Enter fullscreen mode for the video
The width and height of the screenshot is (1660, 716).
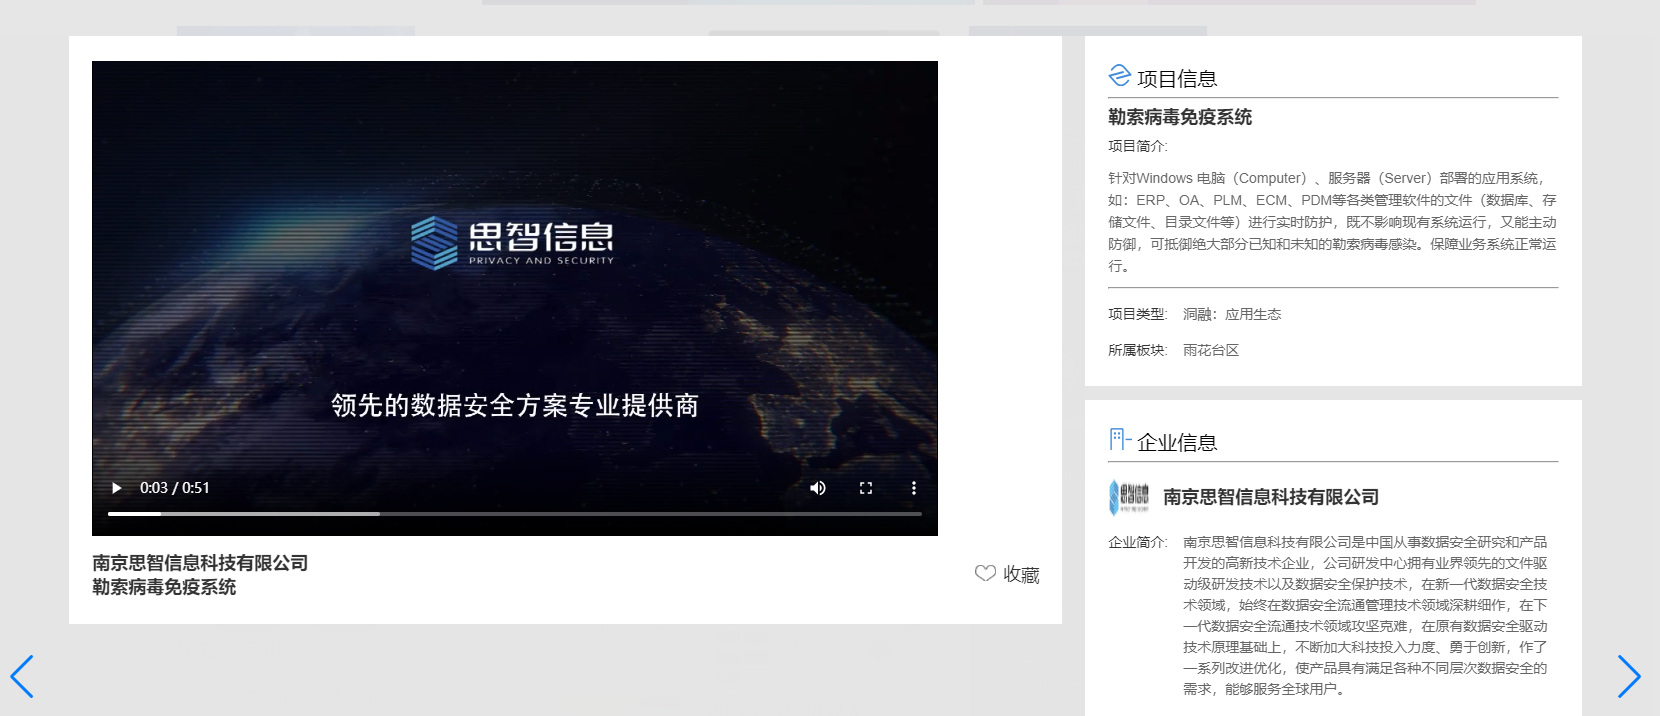(x=866, y=488)
